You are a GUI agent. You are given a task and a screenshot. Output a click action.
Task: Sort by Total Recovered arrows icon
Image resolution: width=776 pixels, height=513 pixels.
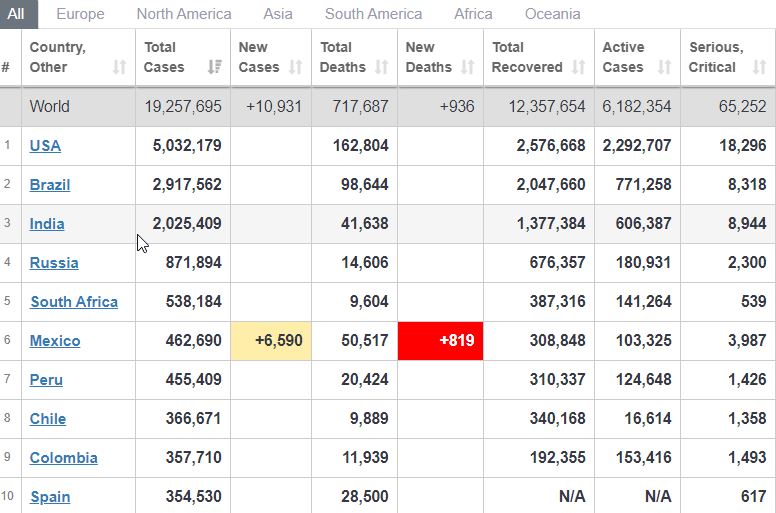pos(579,67)
